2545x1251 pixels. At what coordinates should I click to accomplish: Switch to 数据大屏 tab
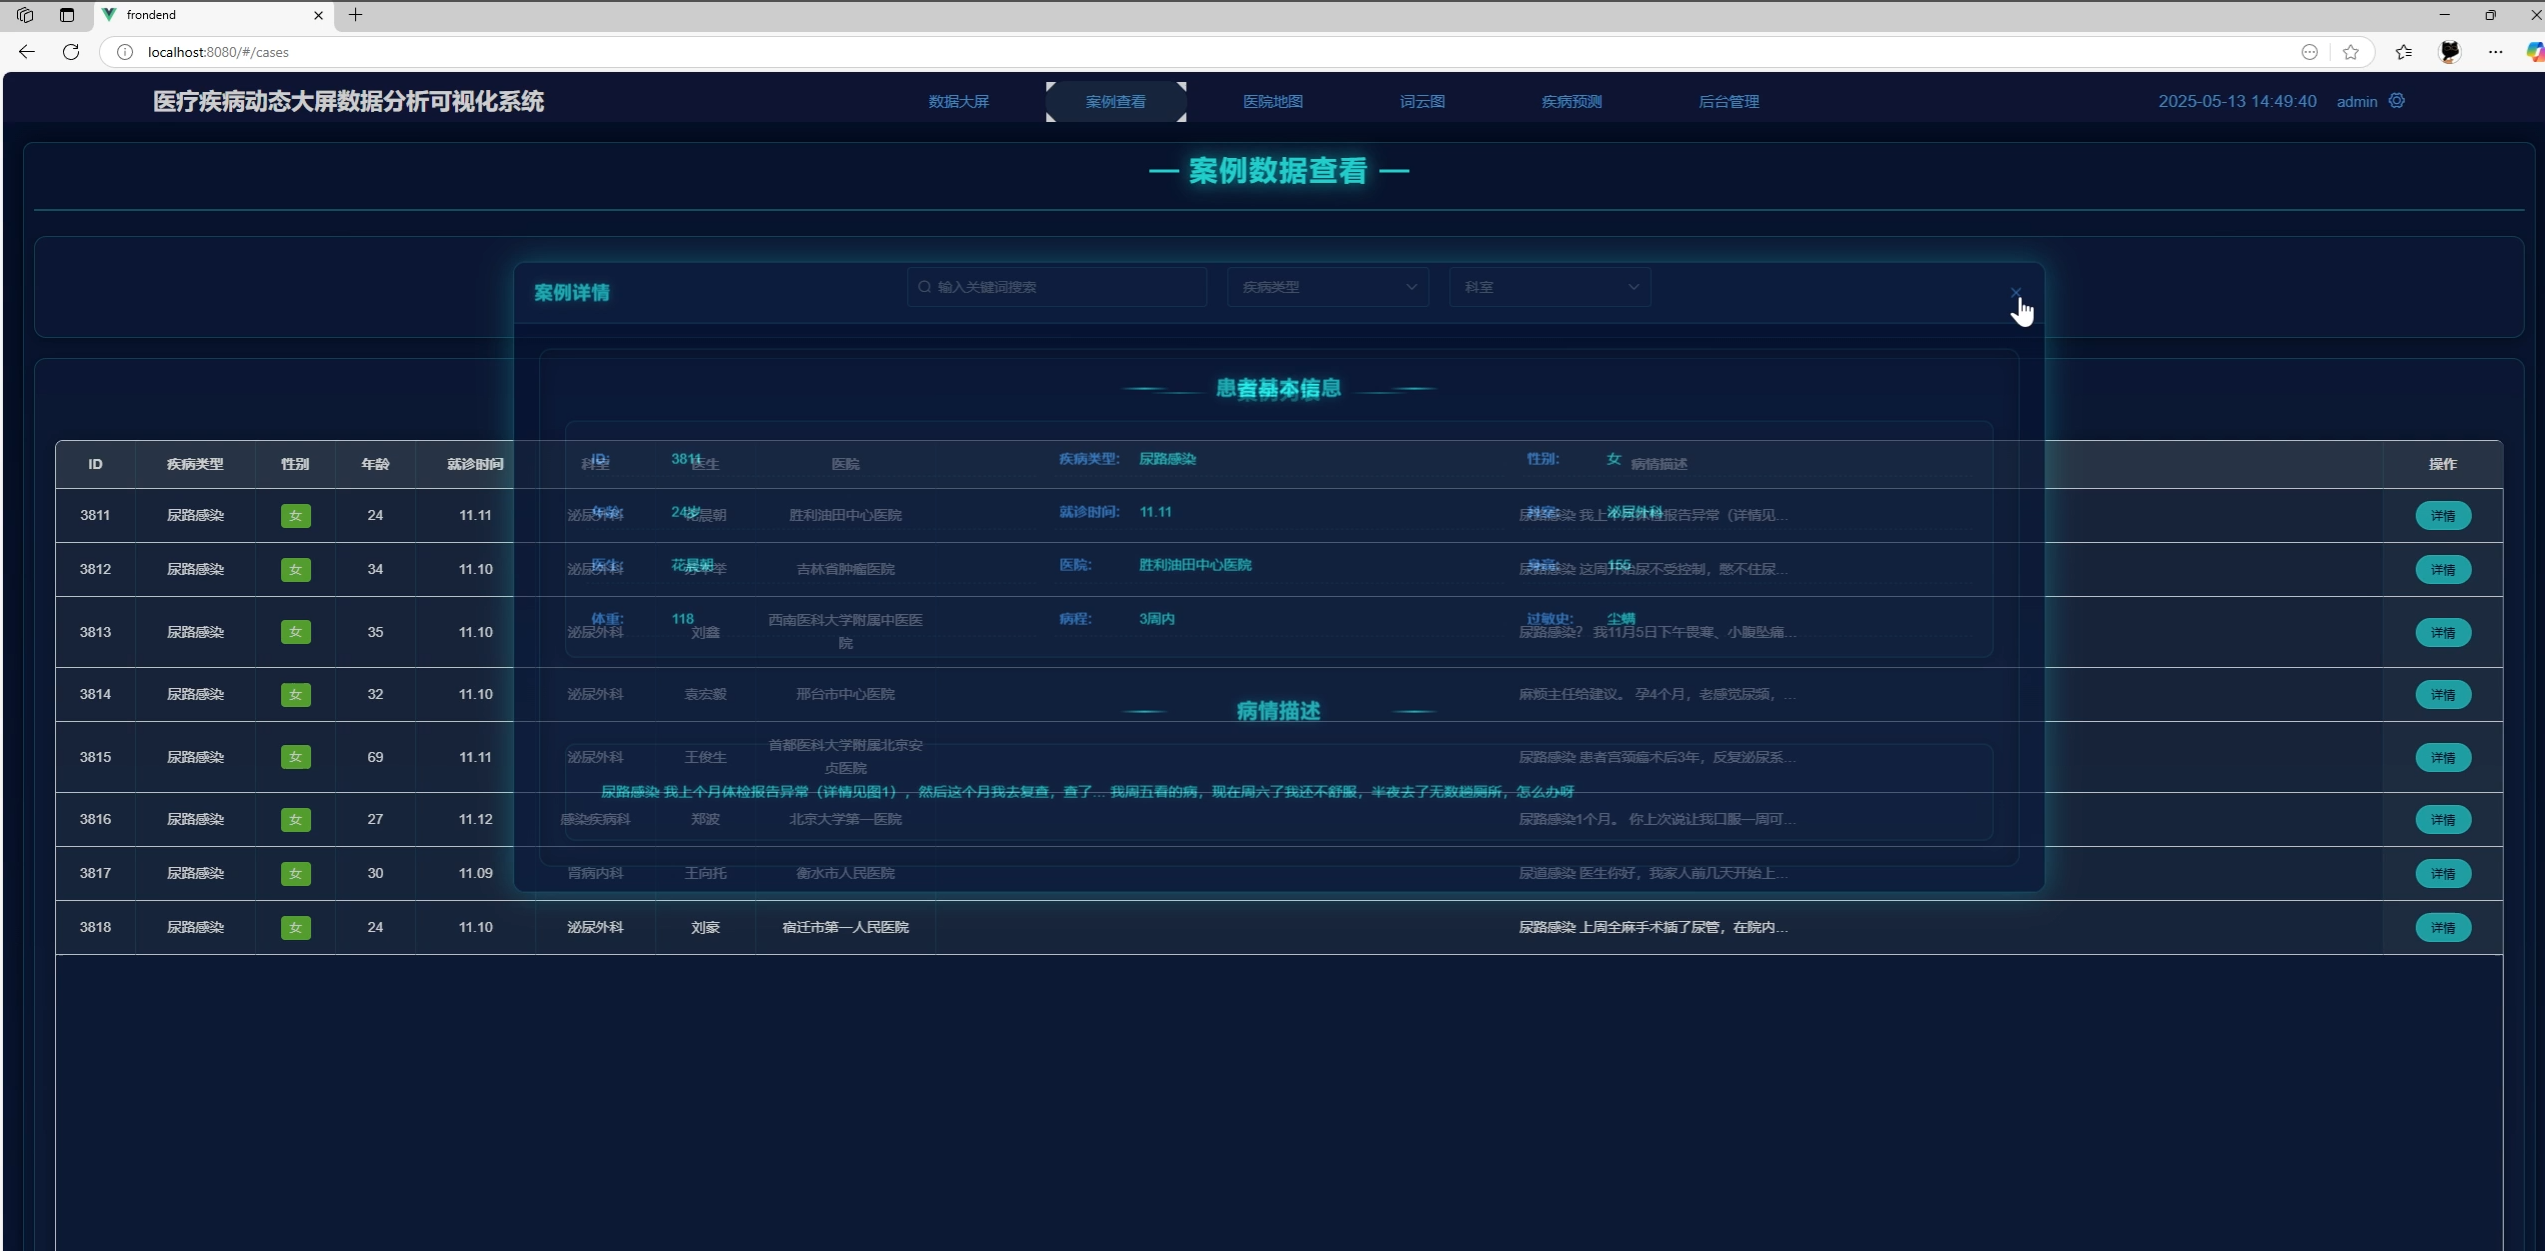(958, 102)
